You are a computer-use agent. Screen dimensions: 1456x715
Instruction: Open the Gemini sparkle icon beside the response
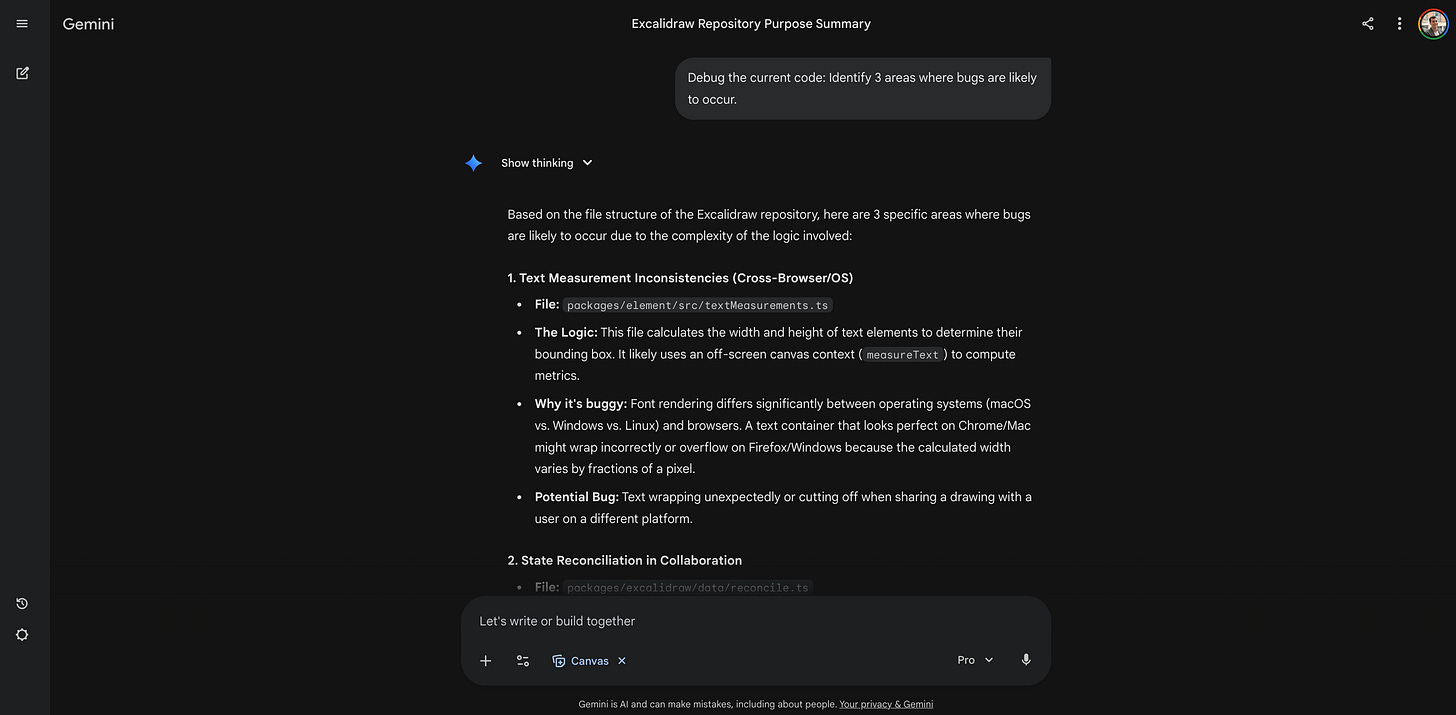(x=473, y=163)
